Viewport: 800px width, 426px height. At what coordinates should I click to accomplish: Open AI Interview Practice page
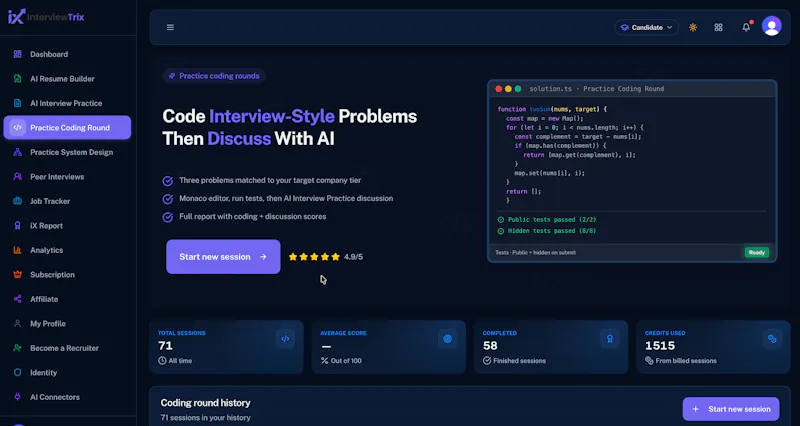(67, 103)
